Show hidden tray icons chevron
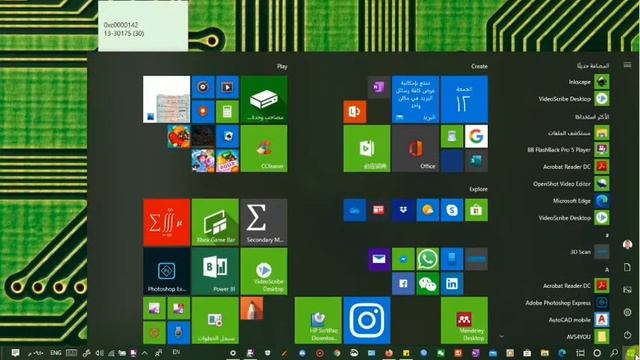The height and width of the screenshot is (360, 640). click(x=144, y=353)
